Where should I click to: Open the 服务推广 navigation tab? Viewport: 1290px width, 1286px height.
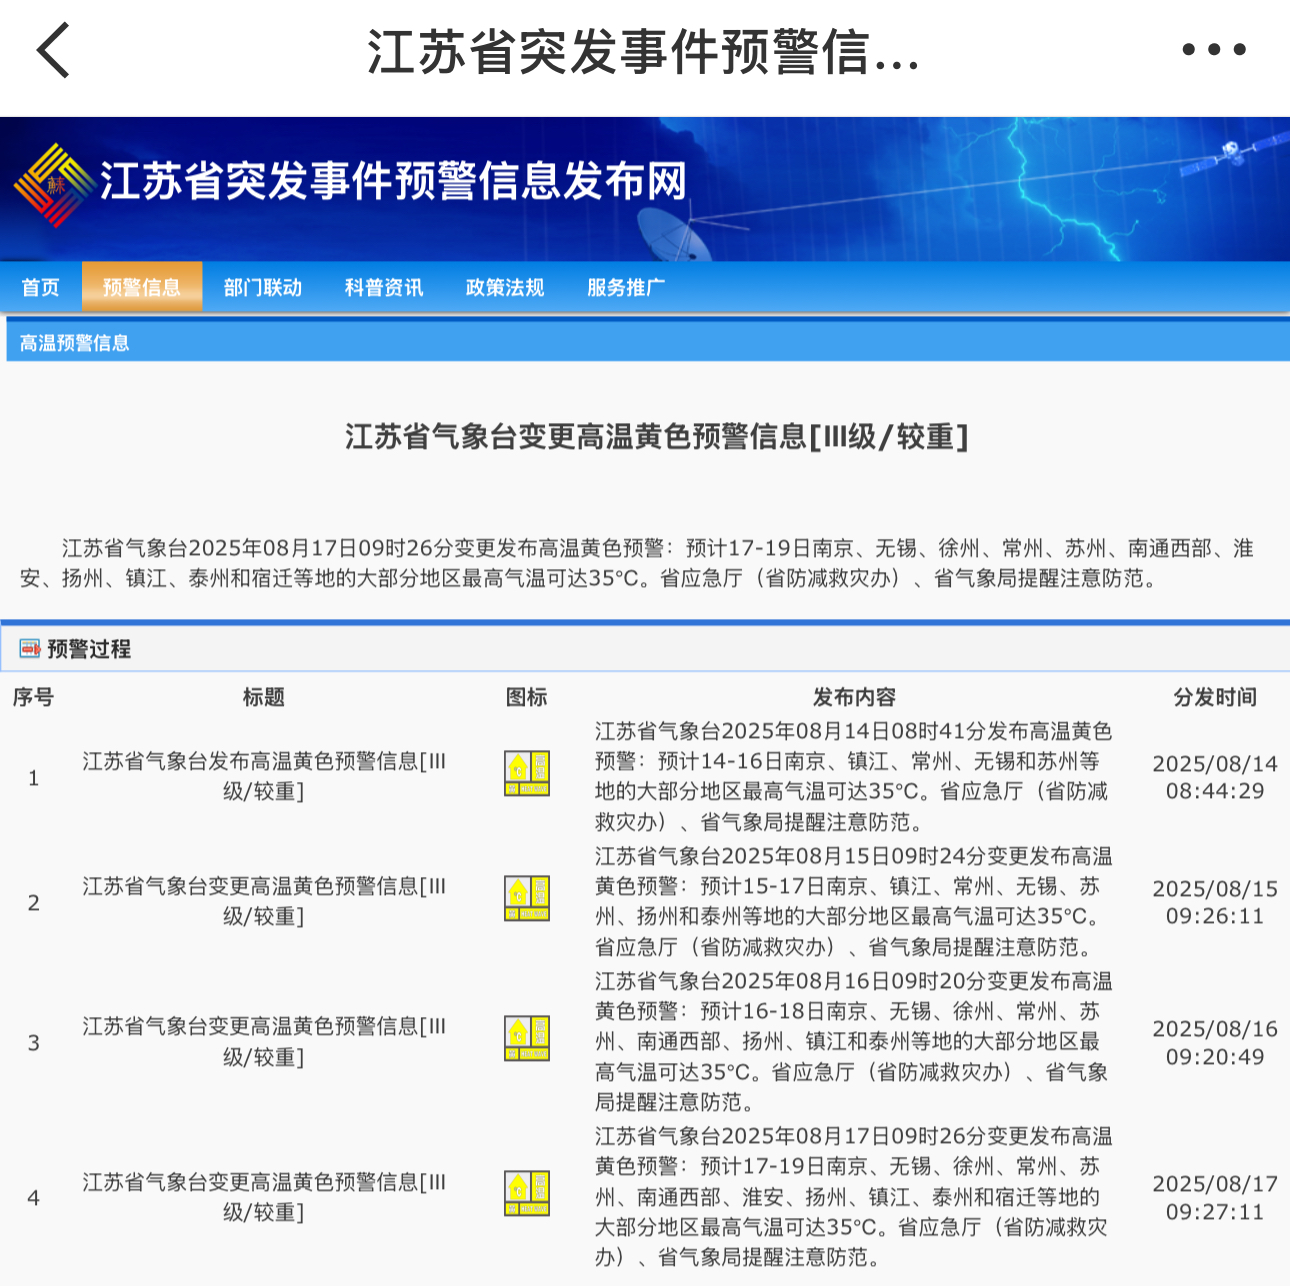coord(626,288)
